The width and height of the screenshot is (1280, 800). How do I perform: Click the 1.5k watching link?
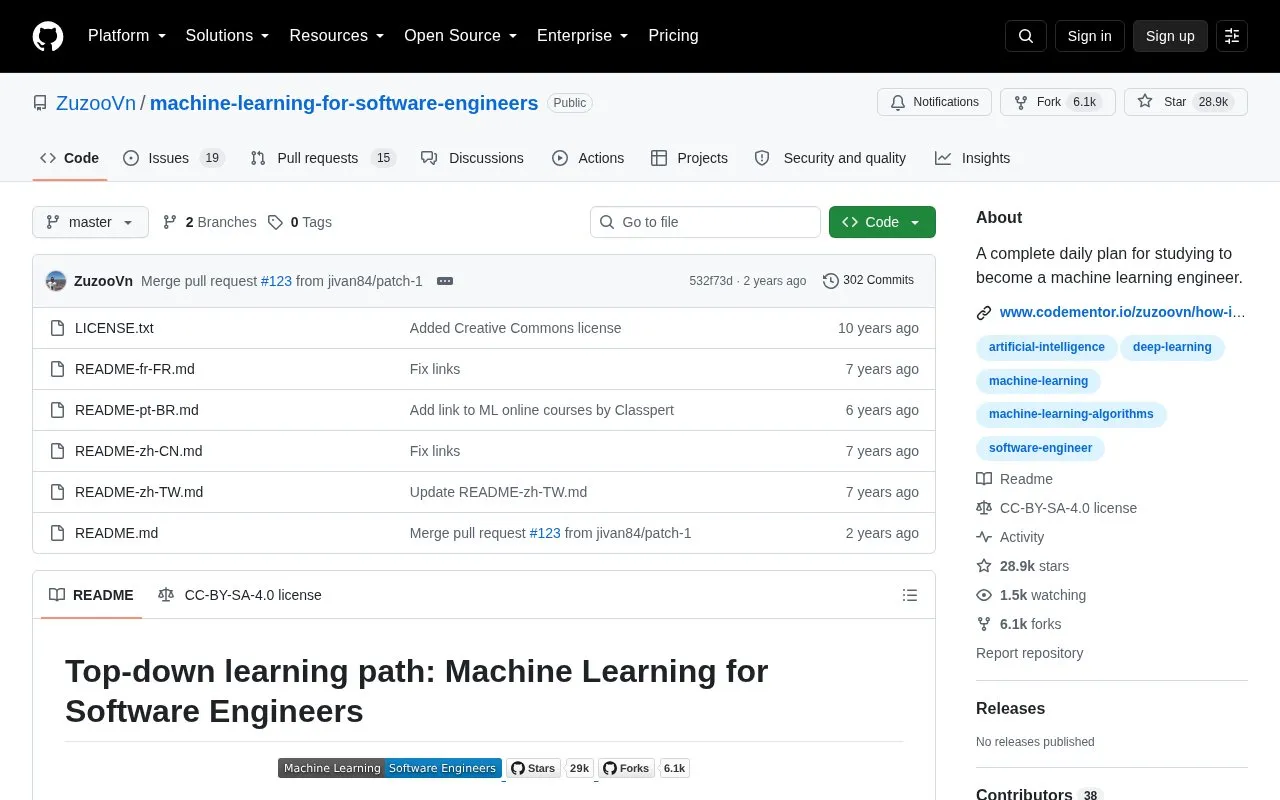pyautogui.click(x=1042, y=595)
